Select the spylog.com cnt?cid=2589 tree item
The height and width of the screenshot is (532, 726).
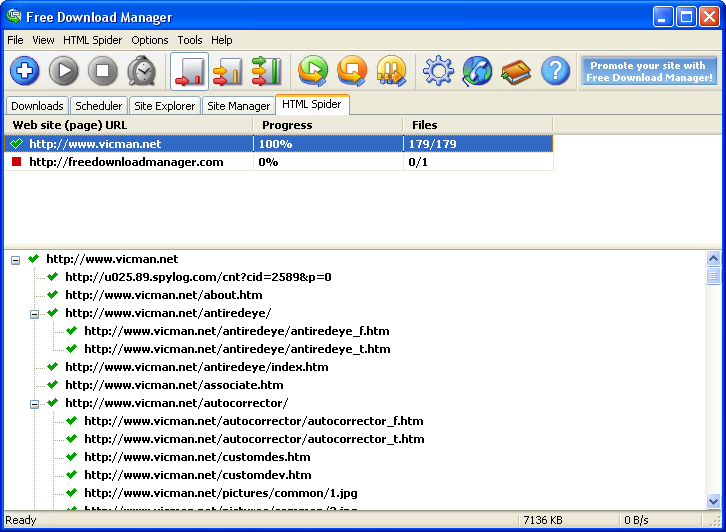pyautogui.click(x=198, y=277)
